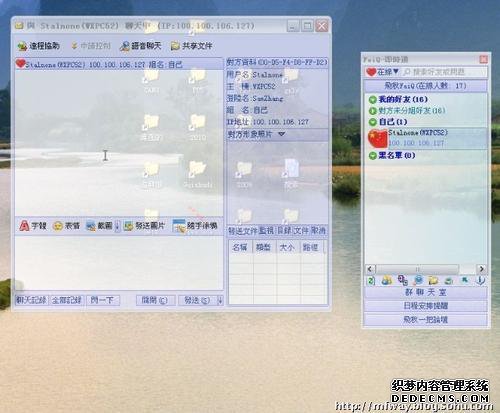500x413 pixels.
Task: Start a 語音聊天 voice chat
Action: [141, 46]
